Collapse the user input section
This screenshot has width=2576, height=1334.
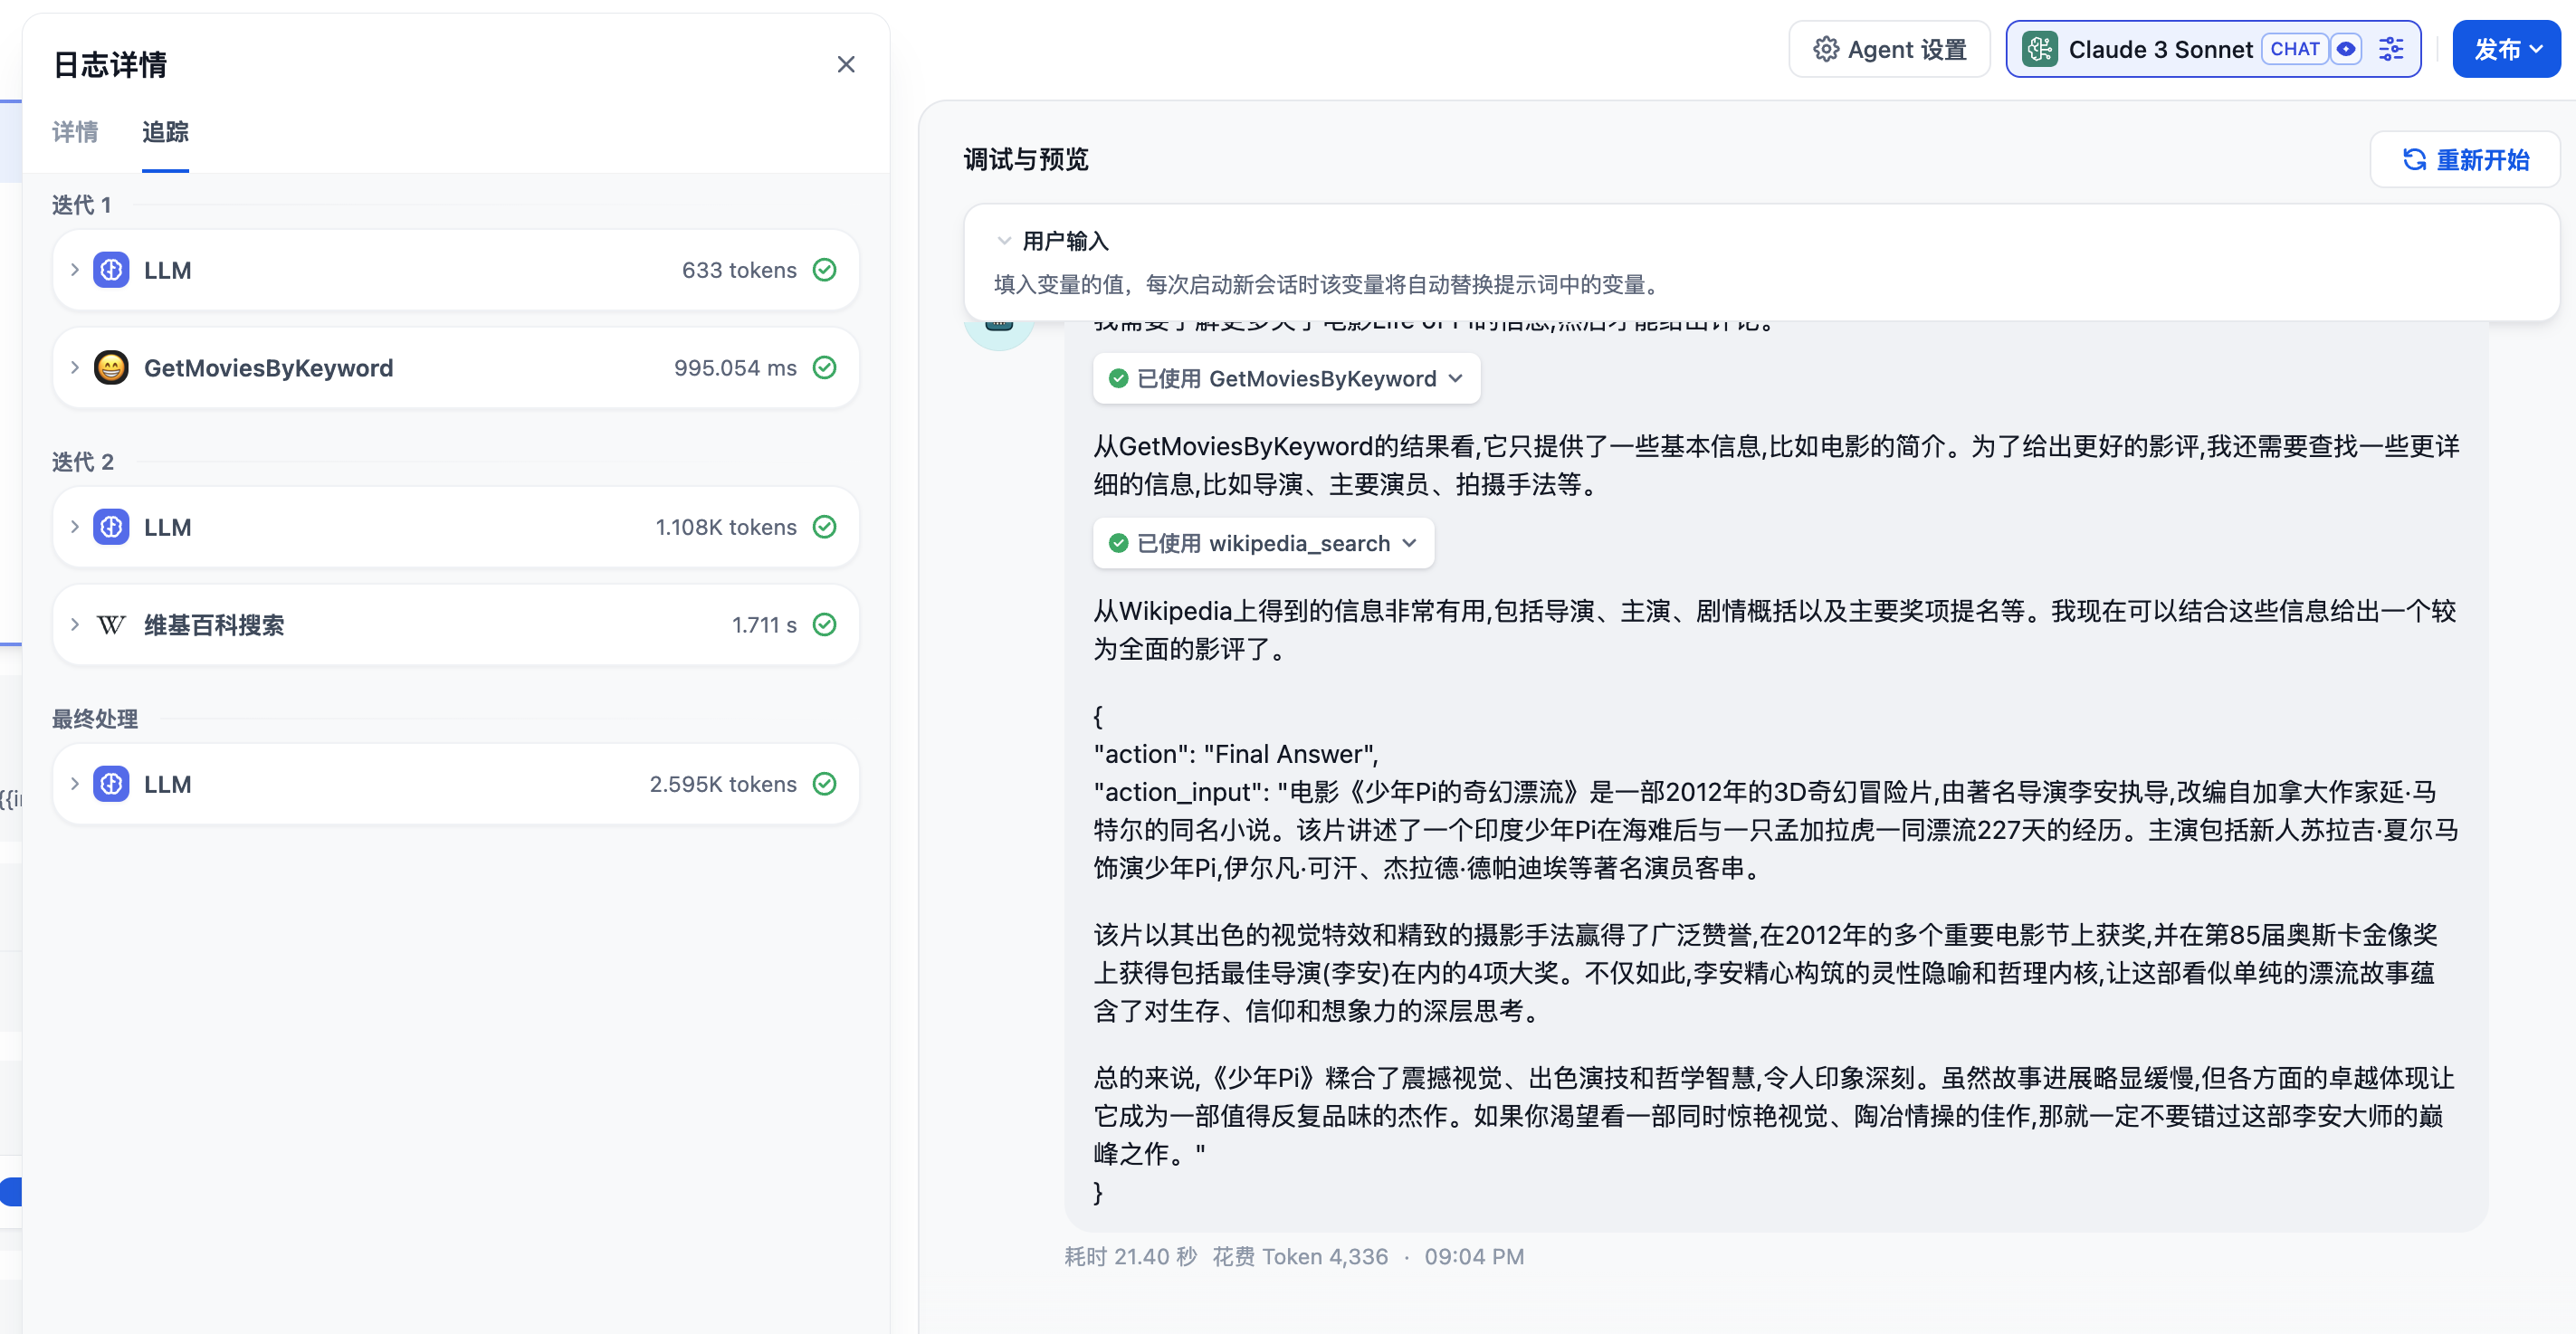(x=1004, y=241)
